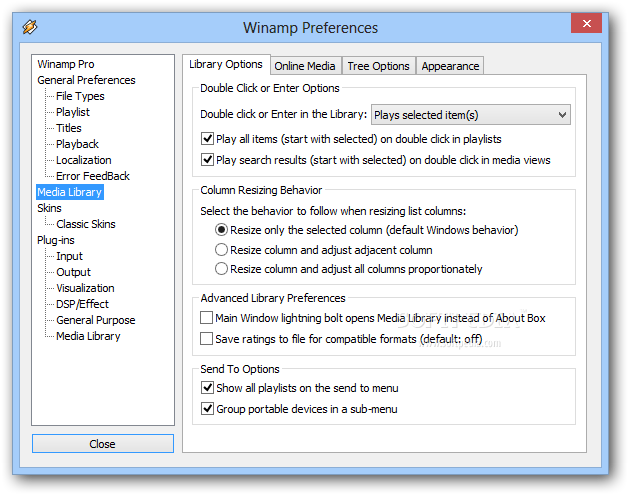This screenshot has height=495, width=629.
Task: Open Output plug-ins page
Action: 74,272
